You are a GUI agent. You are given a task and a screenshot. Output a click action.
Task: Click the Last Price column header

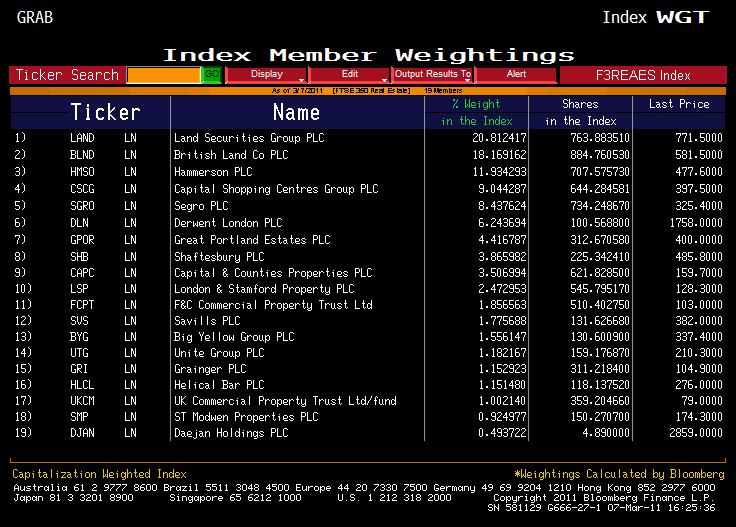point(679,104)
